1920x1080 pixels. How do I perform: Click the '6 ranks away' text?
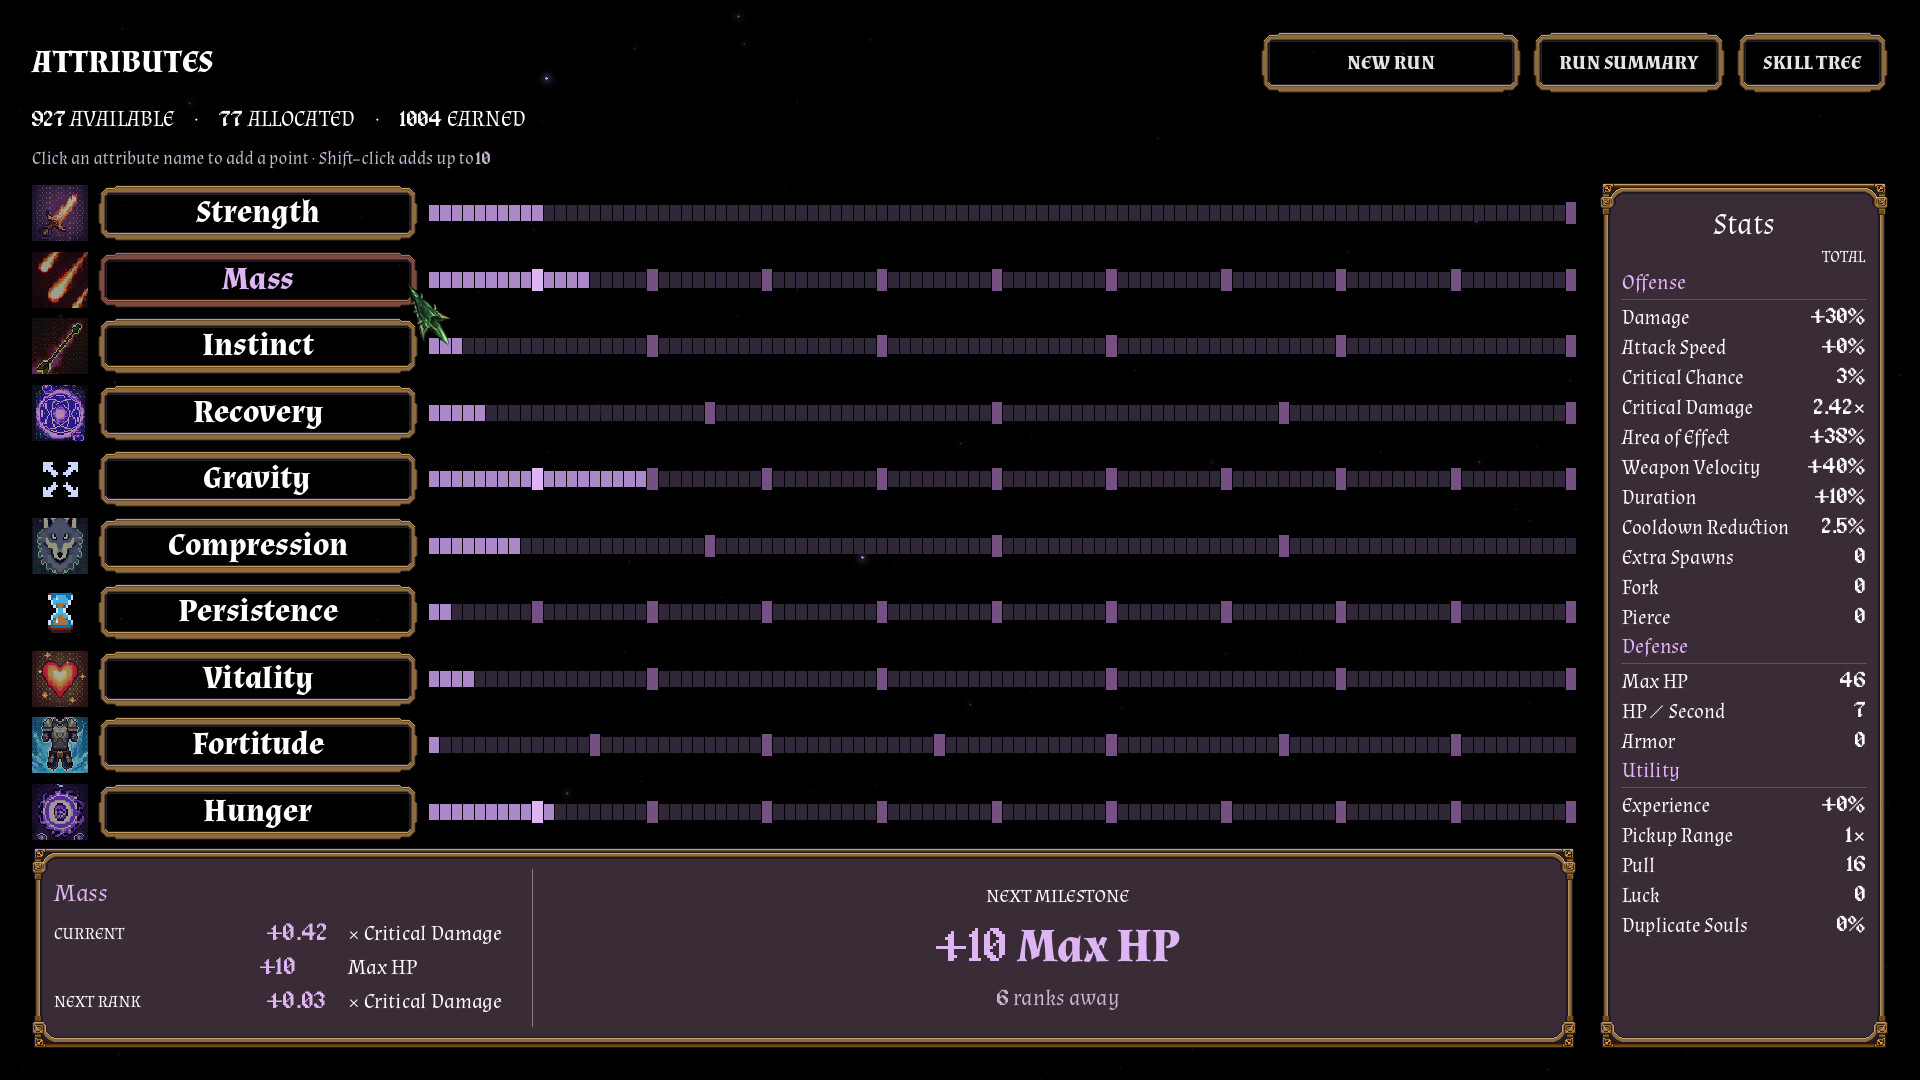pos(1058,998)
